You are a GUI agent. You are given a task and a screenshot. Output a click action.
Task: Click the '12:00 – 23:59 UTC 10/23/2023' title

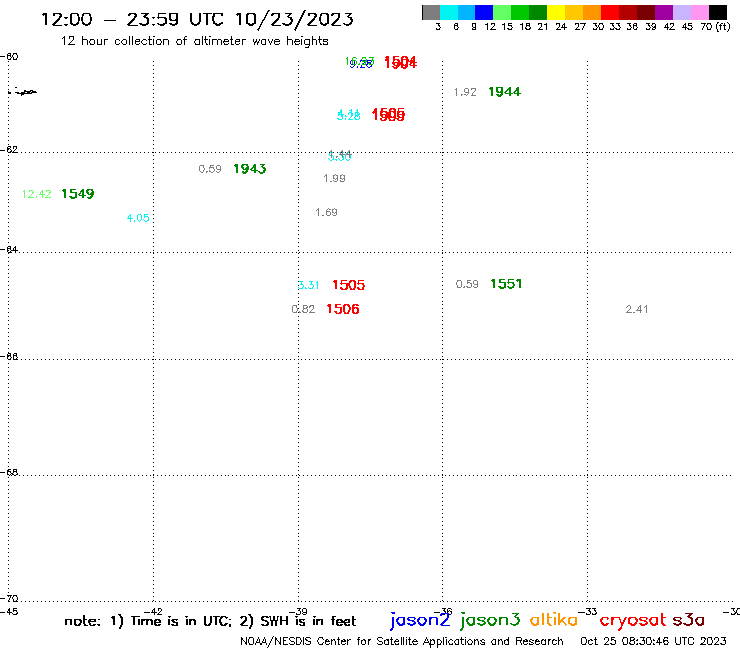(197, 19)
